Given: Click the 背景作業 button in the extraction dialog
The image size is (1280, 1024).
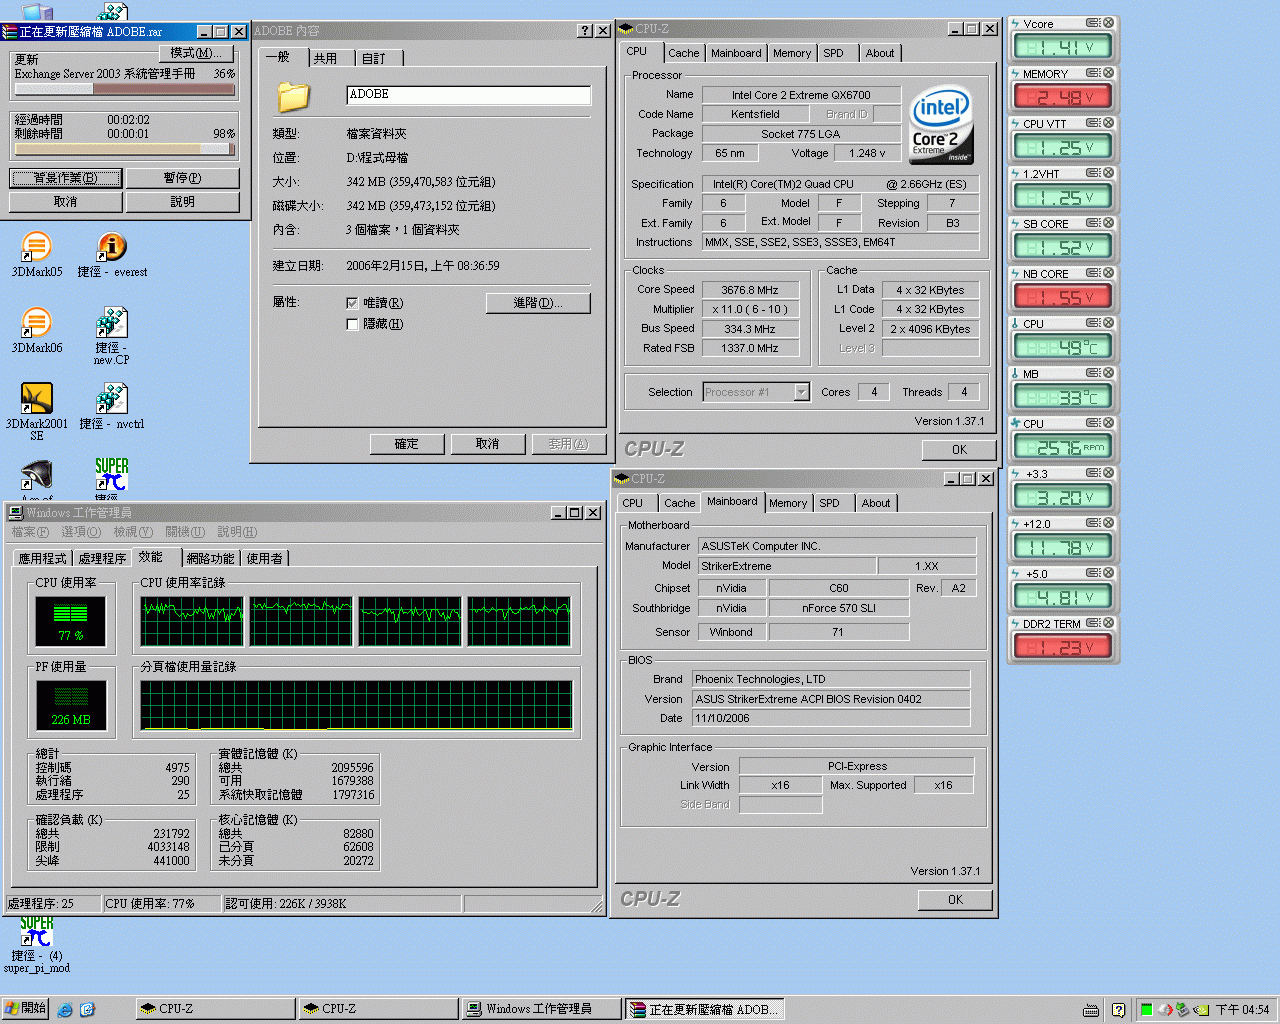Looking at the screenshot, I should (65, 177).
